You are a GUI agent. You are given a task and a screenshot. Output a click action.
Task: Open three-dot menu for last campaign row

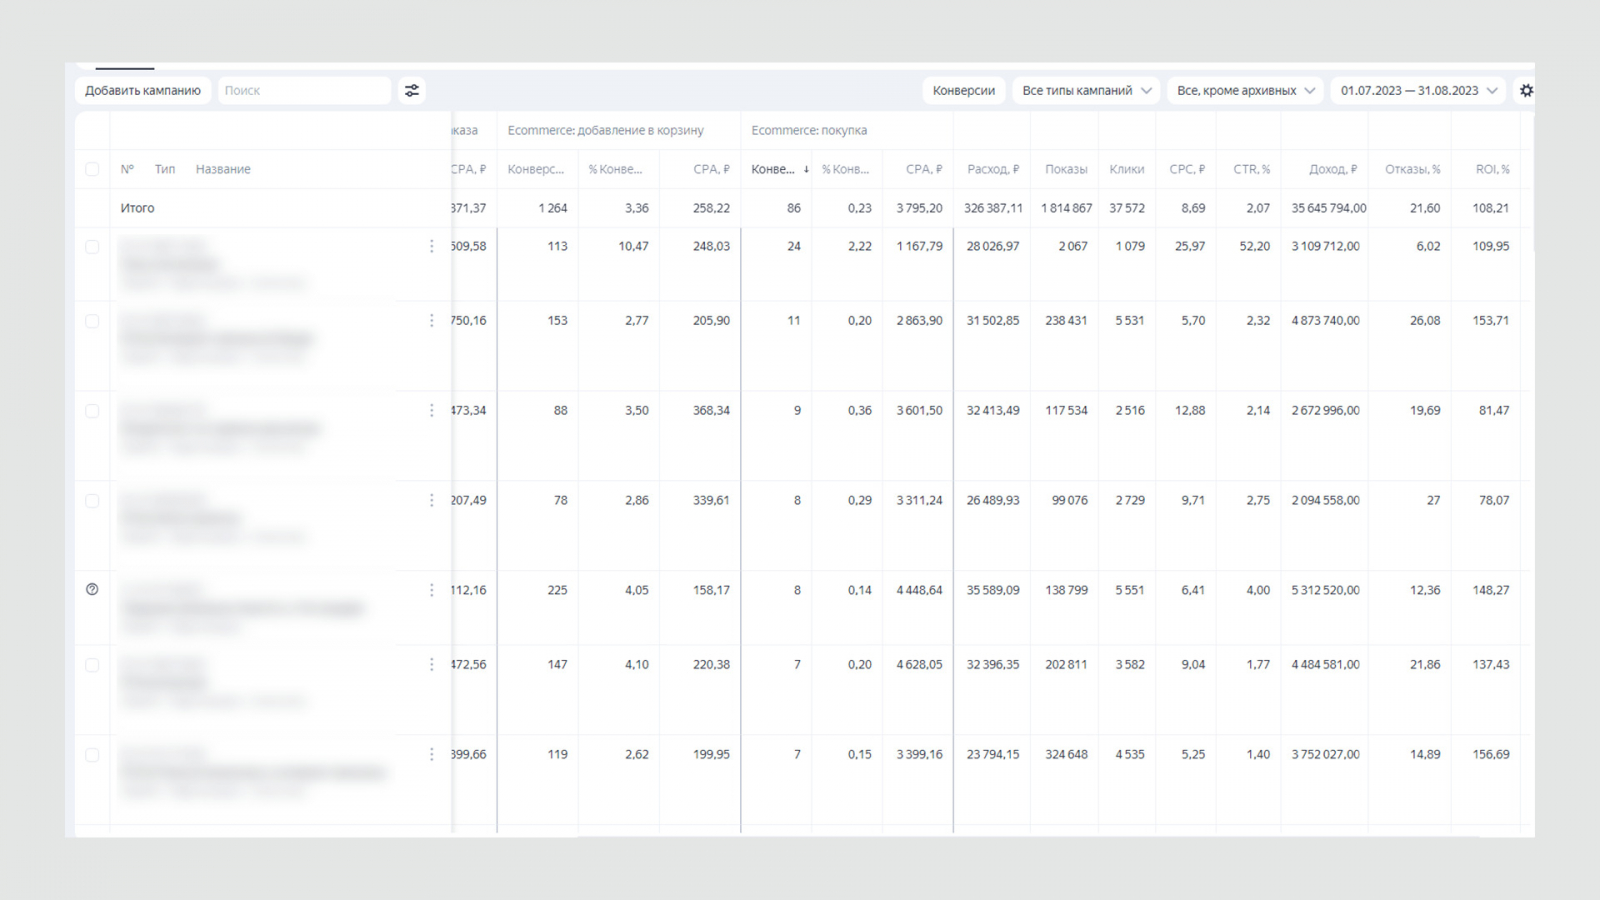tap(432, 755)
